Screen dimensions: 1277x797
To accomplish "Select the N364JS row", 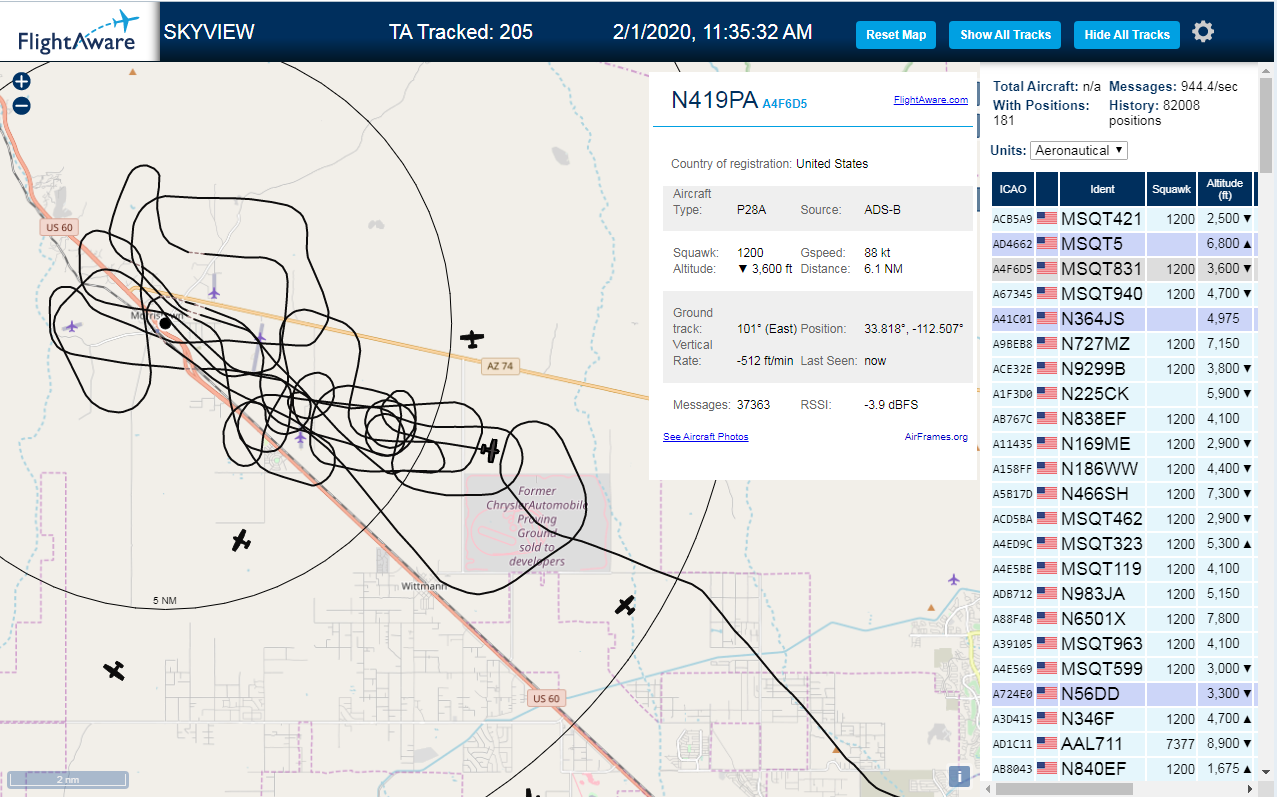I will (x=1124, y=318).
